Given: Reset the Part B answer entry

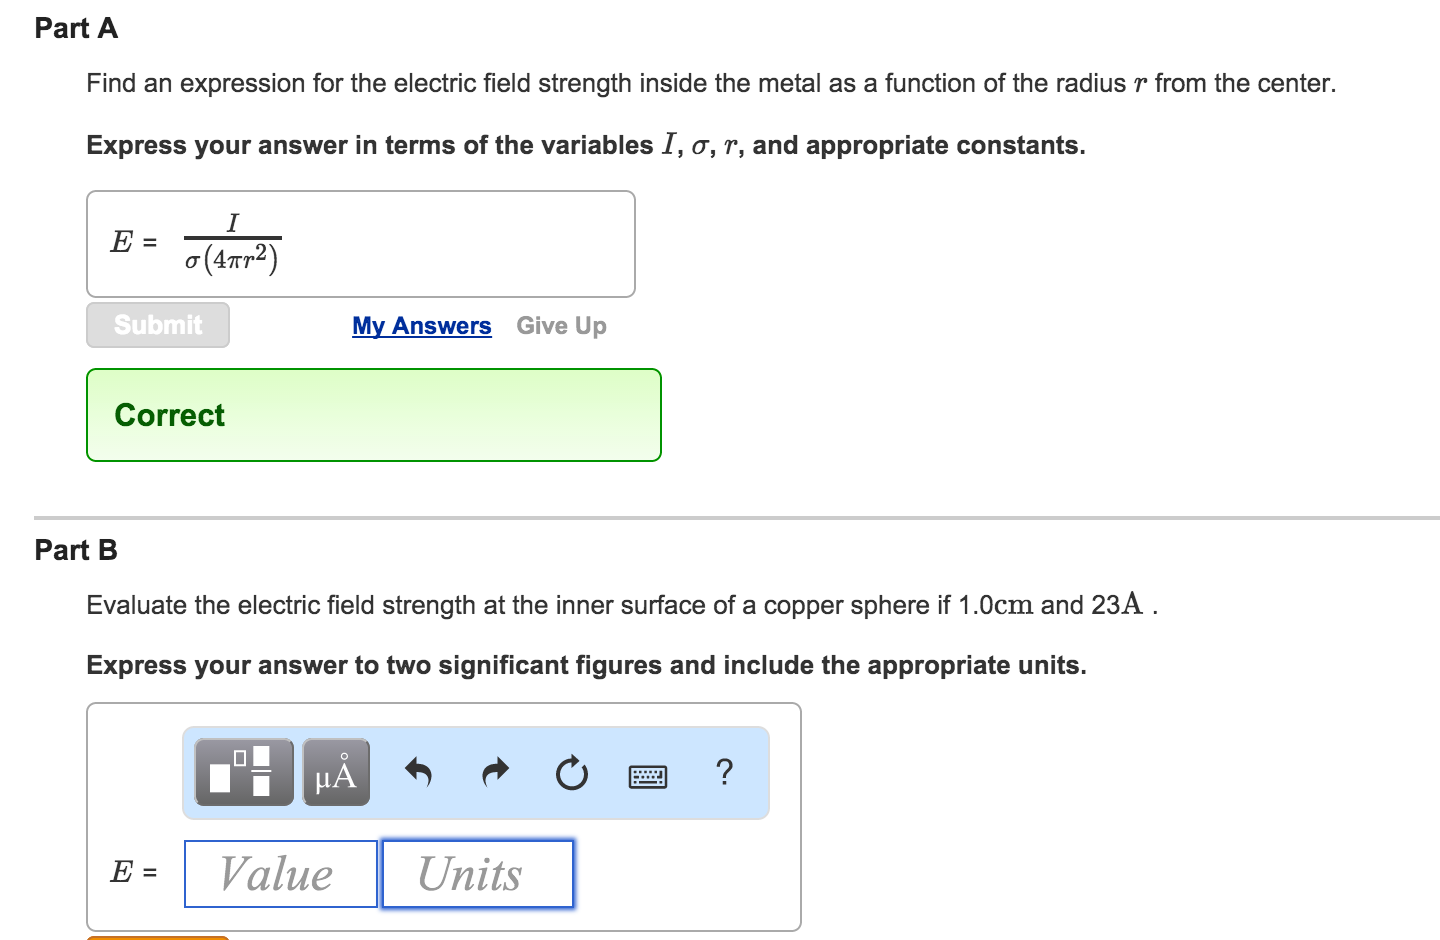Looking at the screenshot, I should [x=570, y=771].
